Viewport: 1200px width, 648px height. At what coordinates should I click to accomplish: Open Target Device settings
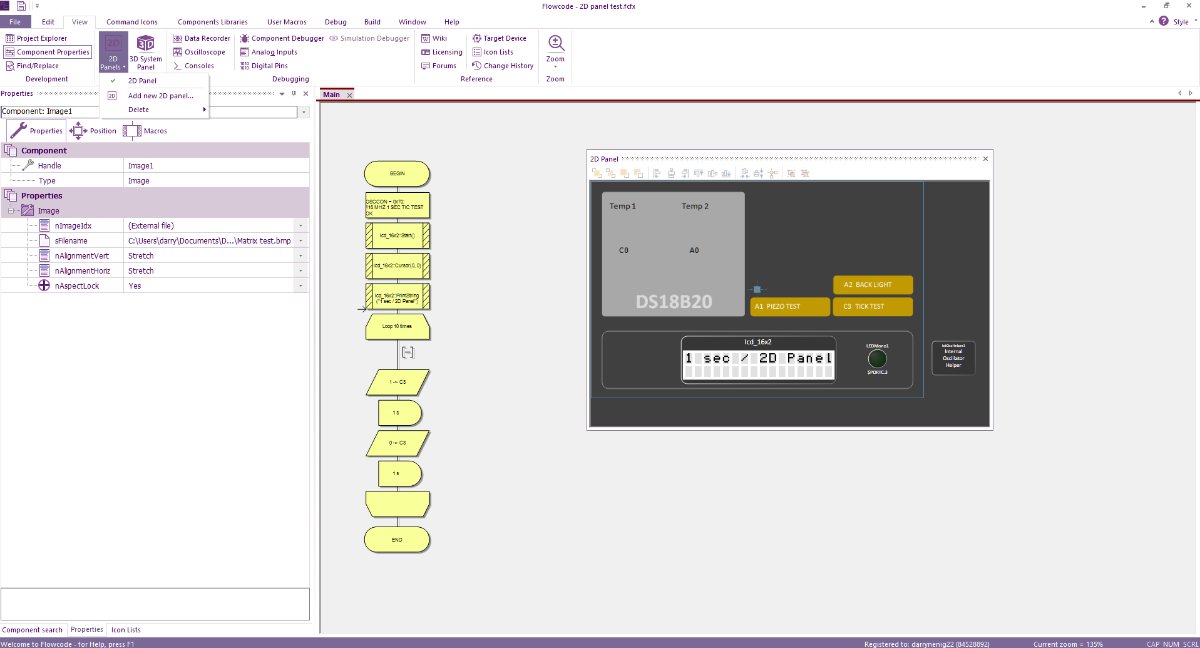click(x=498, y=38)
